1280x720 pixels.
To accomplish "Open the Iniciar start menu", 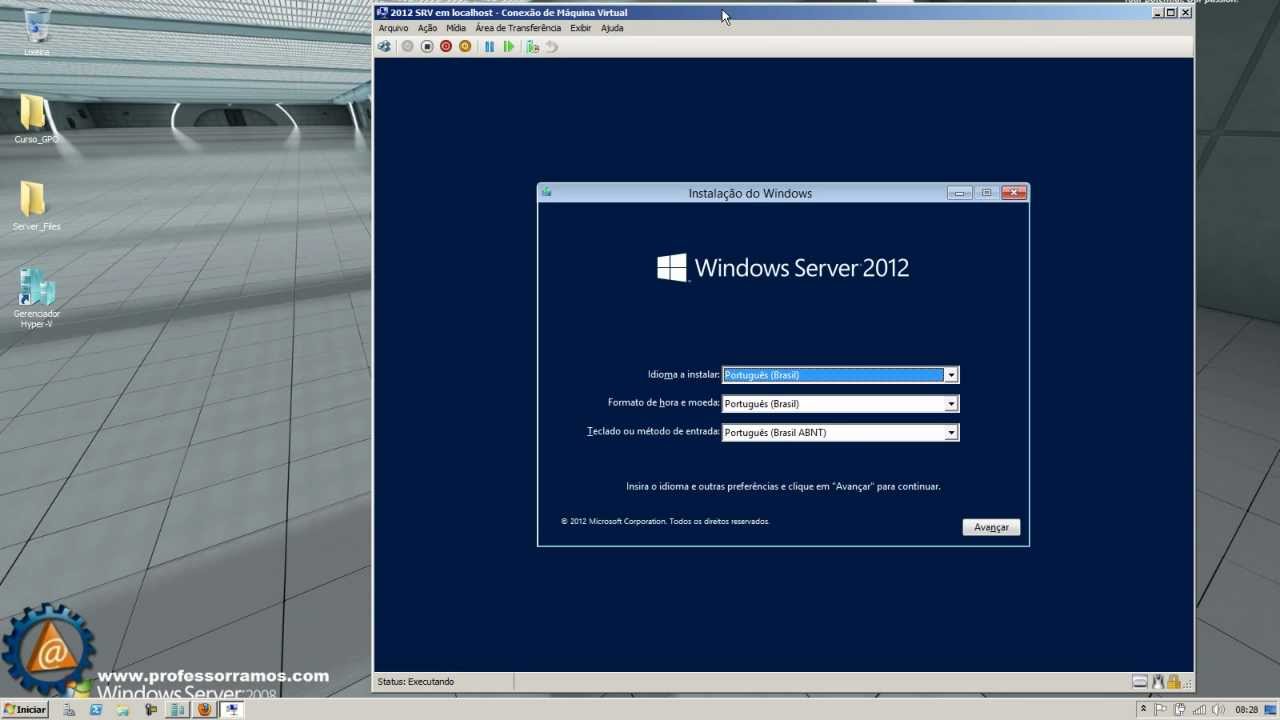I will pyautogui.click(x=25, y=709).
